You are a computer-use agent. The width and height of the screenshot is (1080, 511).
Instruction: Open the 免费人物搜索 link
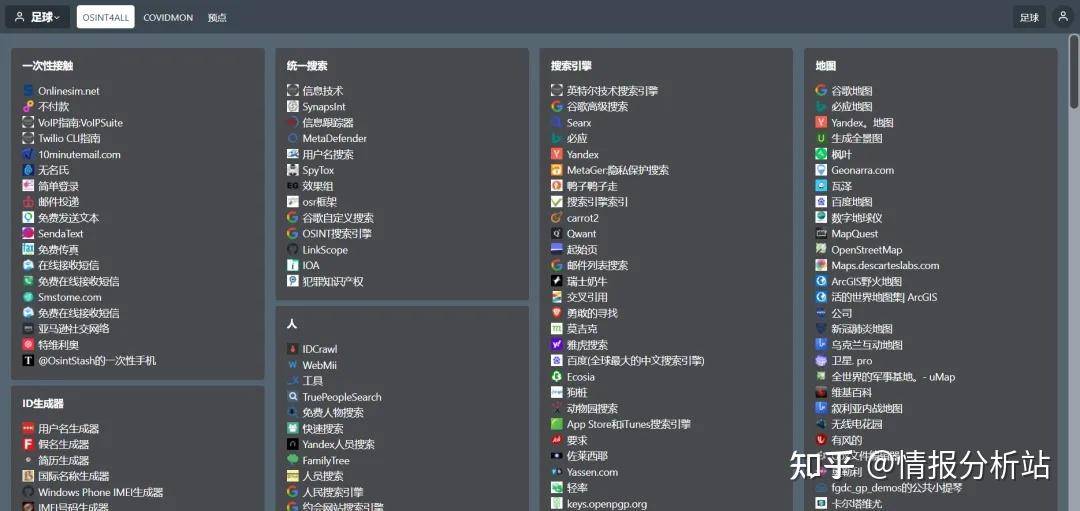(x=333, y=413)
